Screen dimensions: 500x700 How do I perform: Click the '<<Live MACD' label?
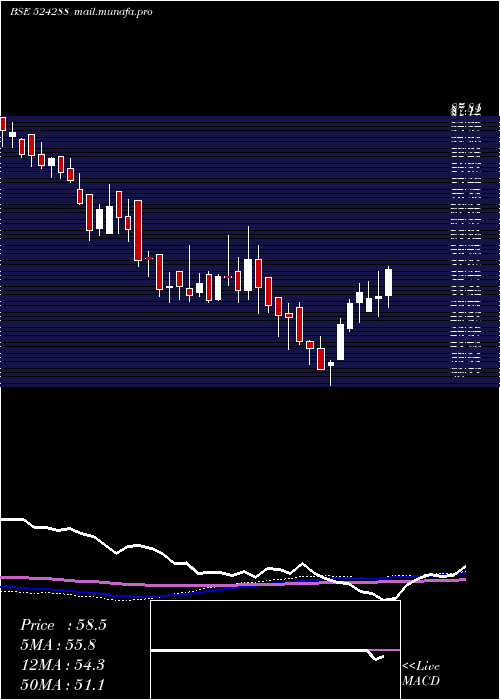421,674
